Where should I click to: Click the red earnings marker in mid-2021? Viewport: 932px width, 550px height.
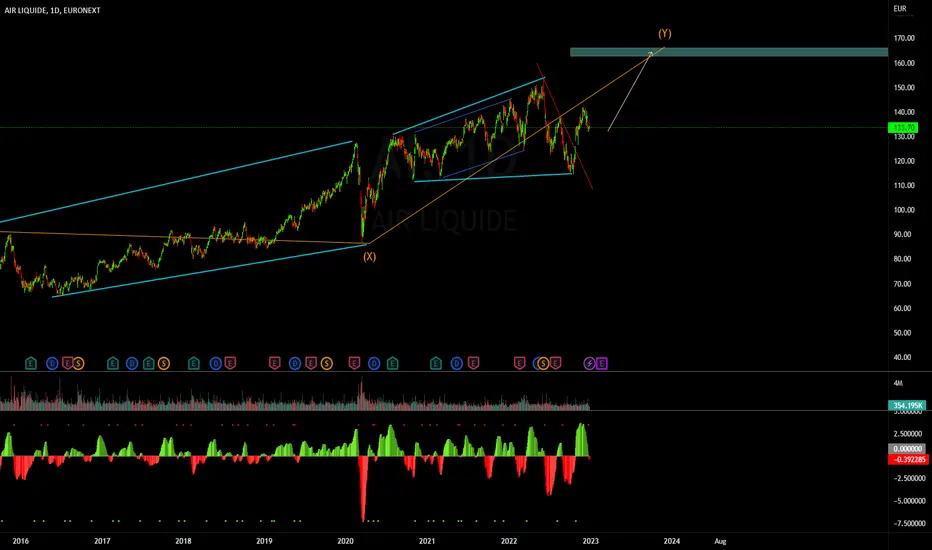[474, 363]
